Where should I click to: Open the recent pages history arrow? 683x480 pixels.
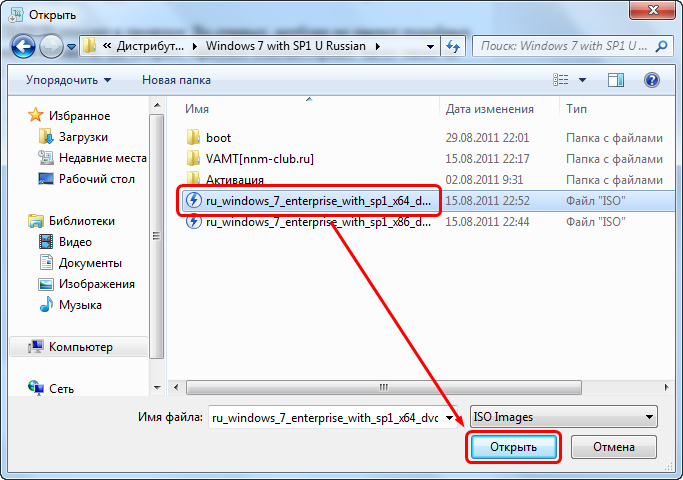pyautogui.click(x=72, y=46)
